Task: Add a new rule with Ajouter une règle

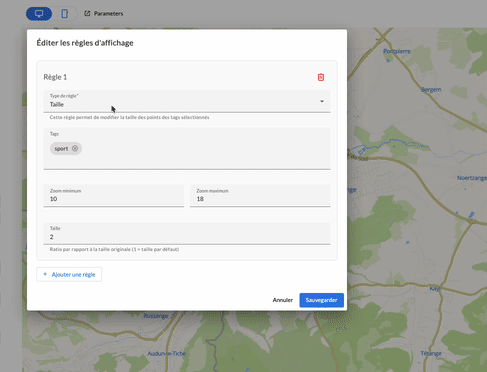Action: (x=69, y=274)
